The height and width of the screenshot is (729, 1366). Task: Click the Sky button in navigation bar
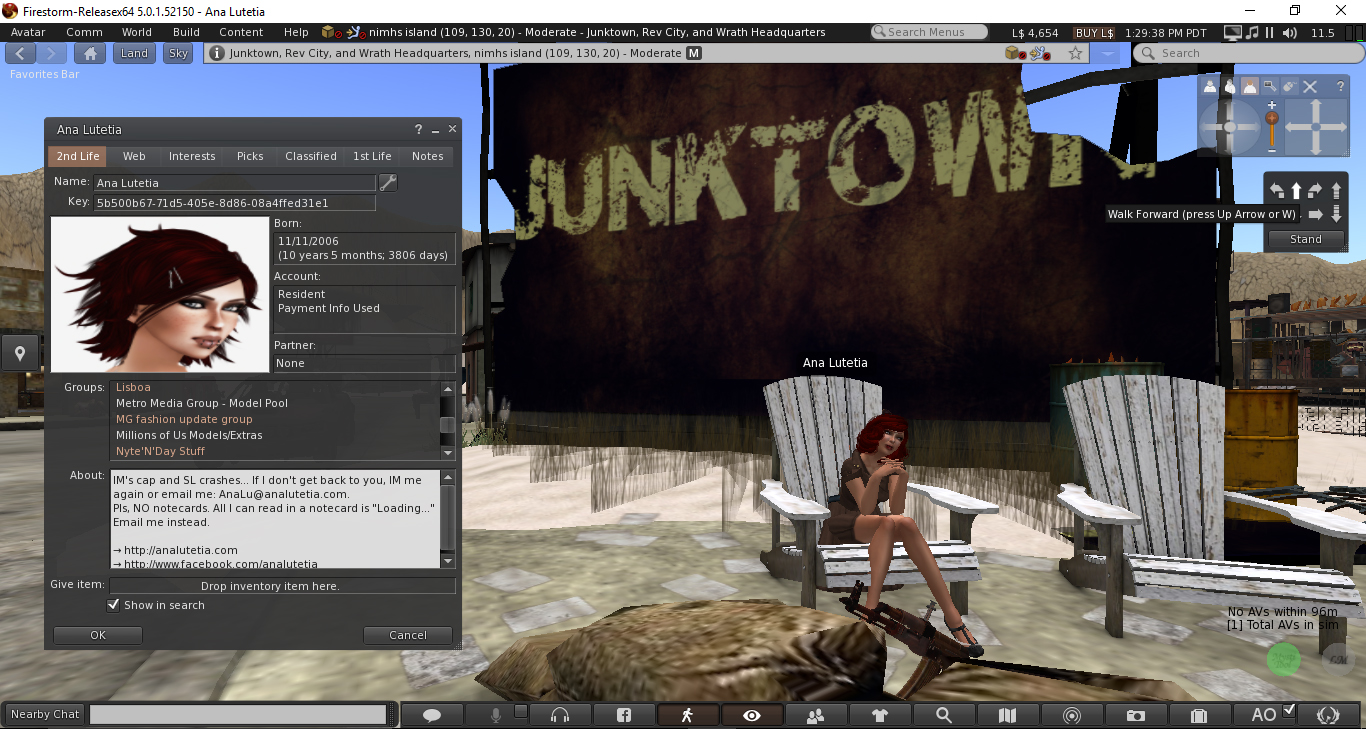(x=178, y=53)
